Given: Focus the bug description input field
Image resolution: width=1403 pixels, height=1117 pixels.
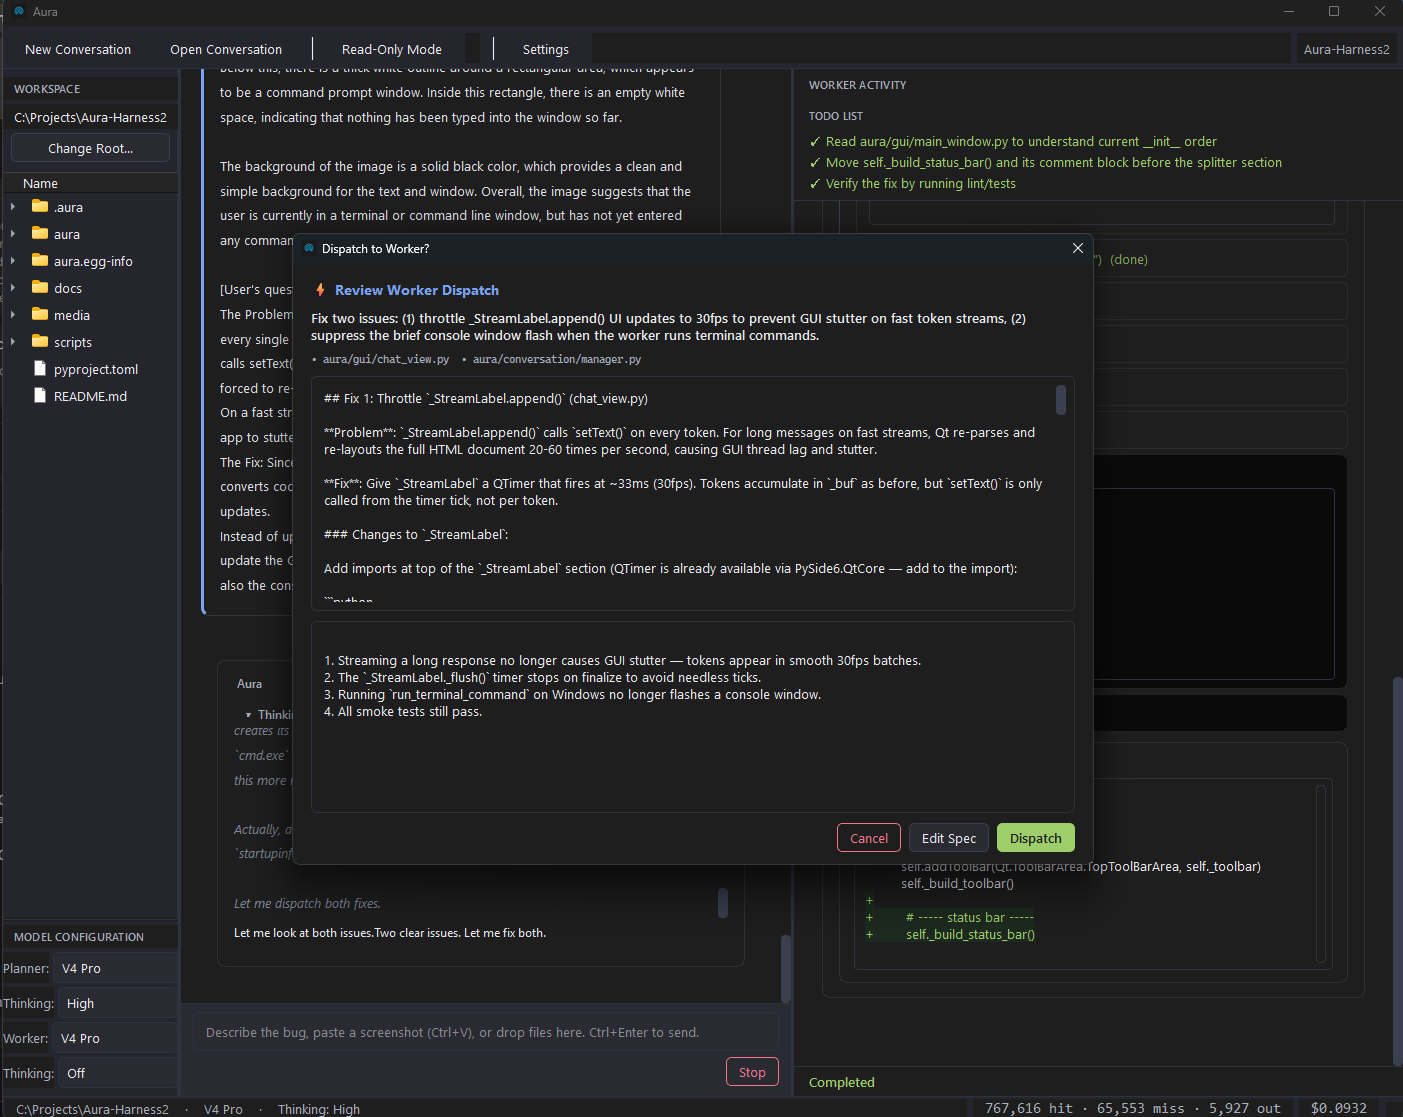Looking at the screenshot, I should tap(485, 1032).
